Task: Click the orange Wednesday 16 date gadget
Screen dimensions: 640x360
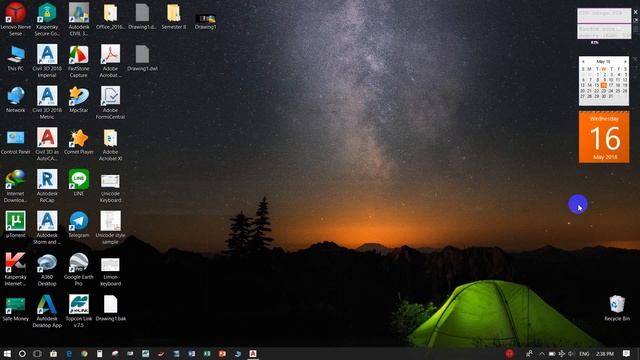Action: tap(604, 137)
